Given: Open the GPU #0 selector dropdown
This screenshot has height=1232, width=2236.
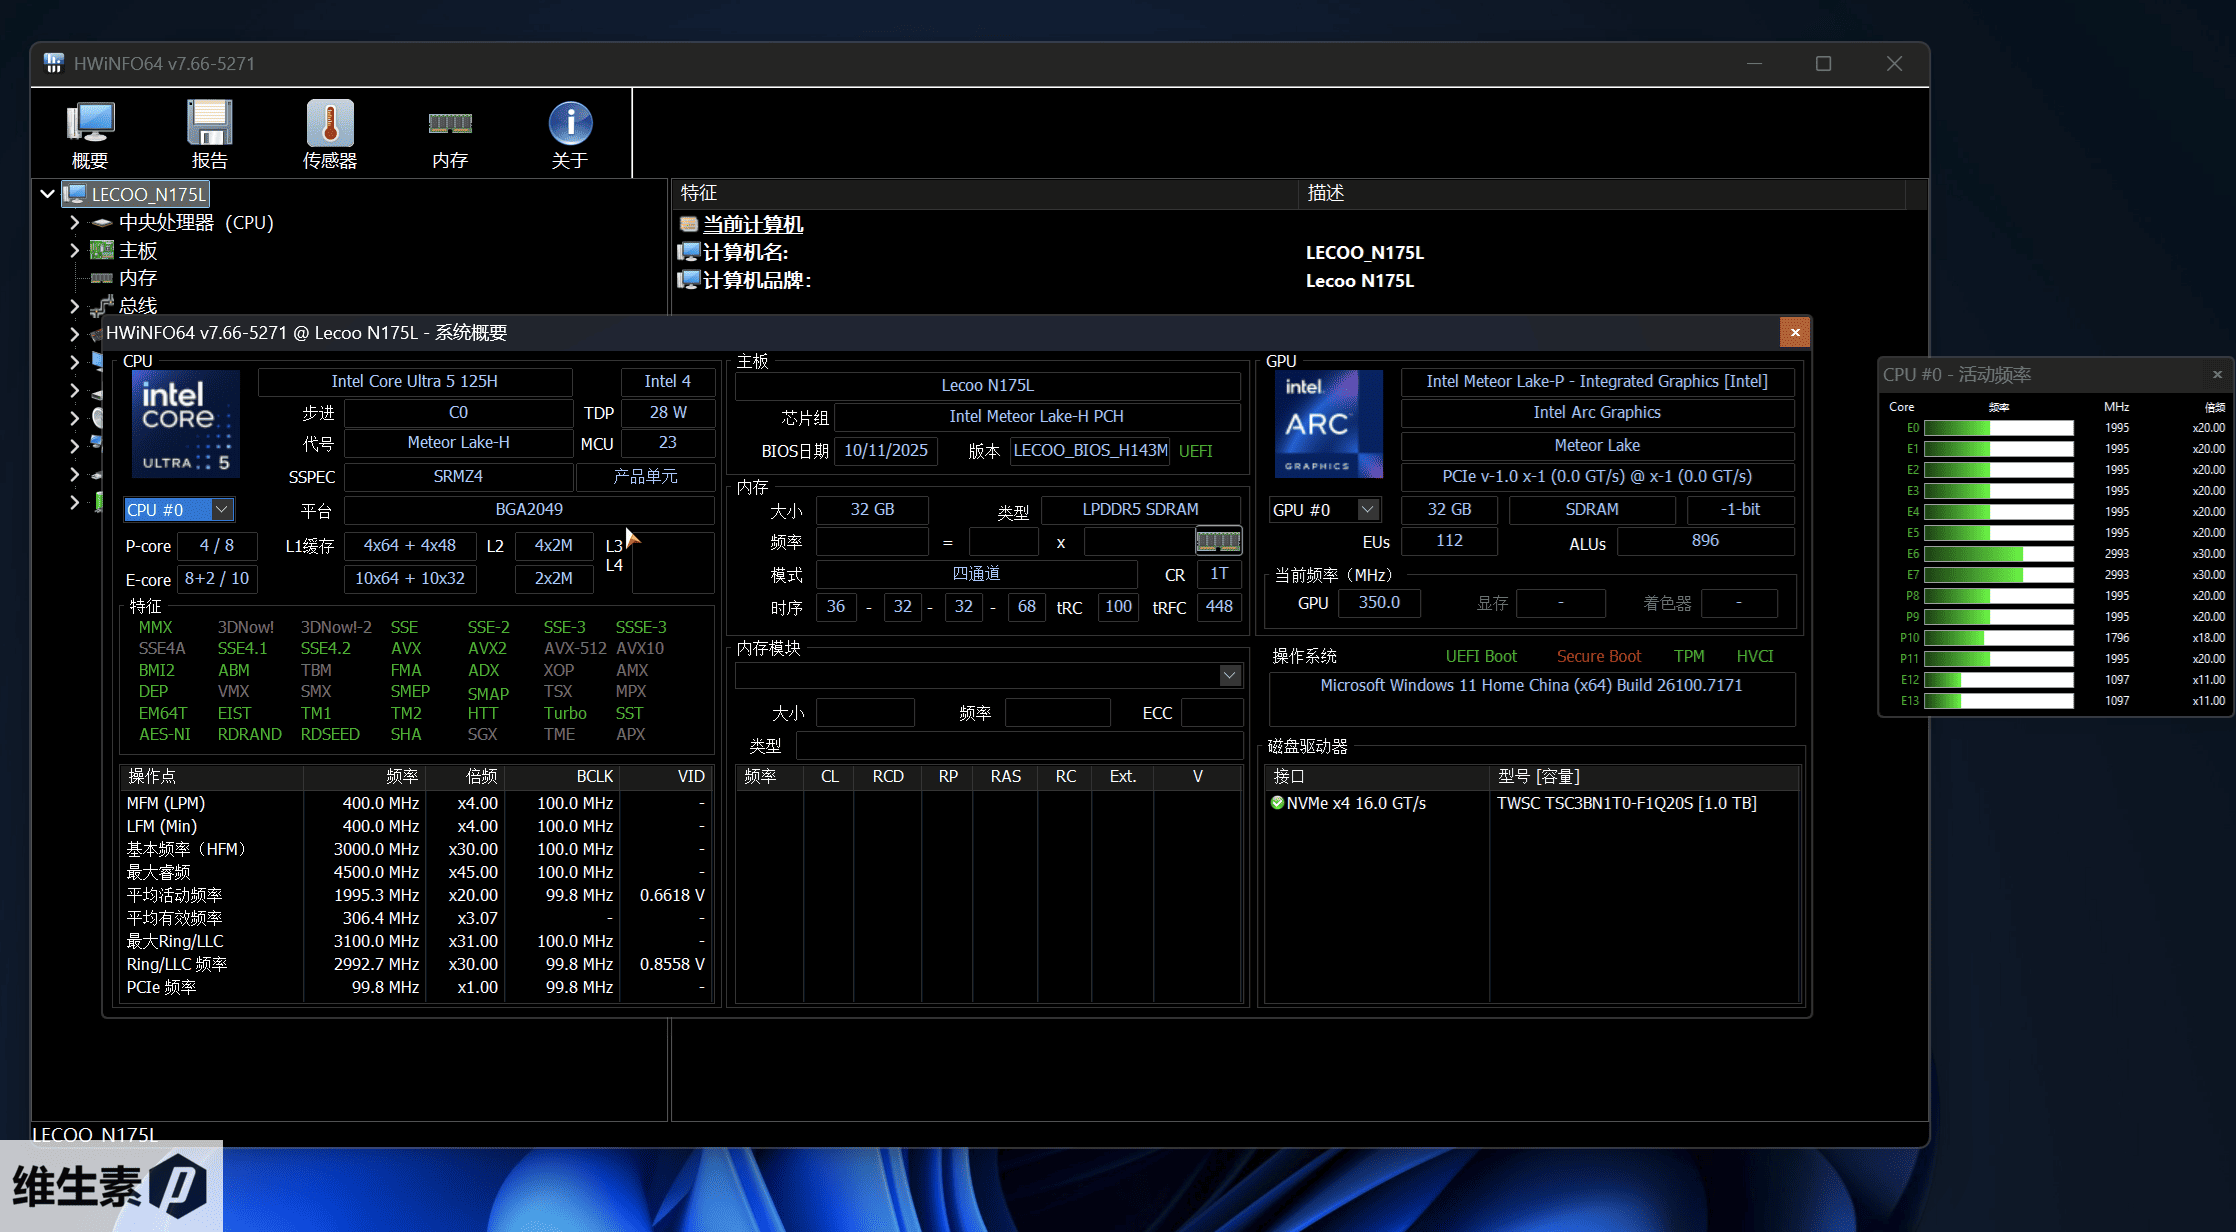Looking at the screenshot, I should (1366, 509).
